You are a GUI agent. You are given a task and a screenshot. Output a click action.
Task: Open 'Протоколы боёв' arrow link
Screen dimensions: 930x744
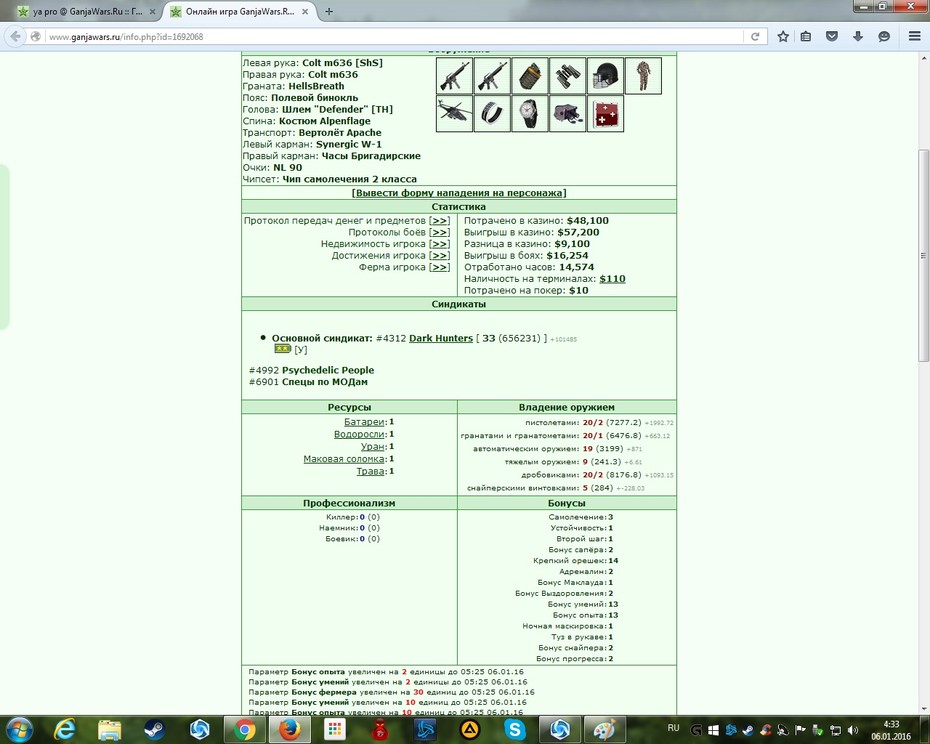[439, 232]
